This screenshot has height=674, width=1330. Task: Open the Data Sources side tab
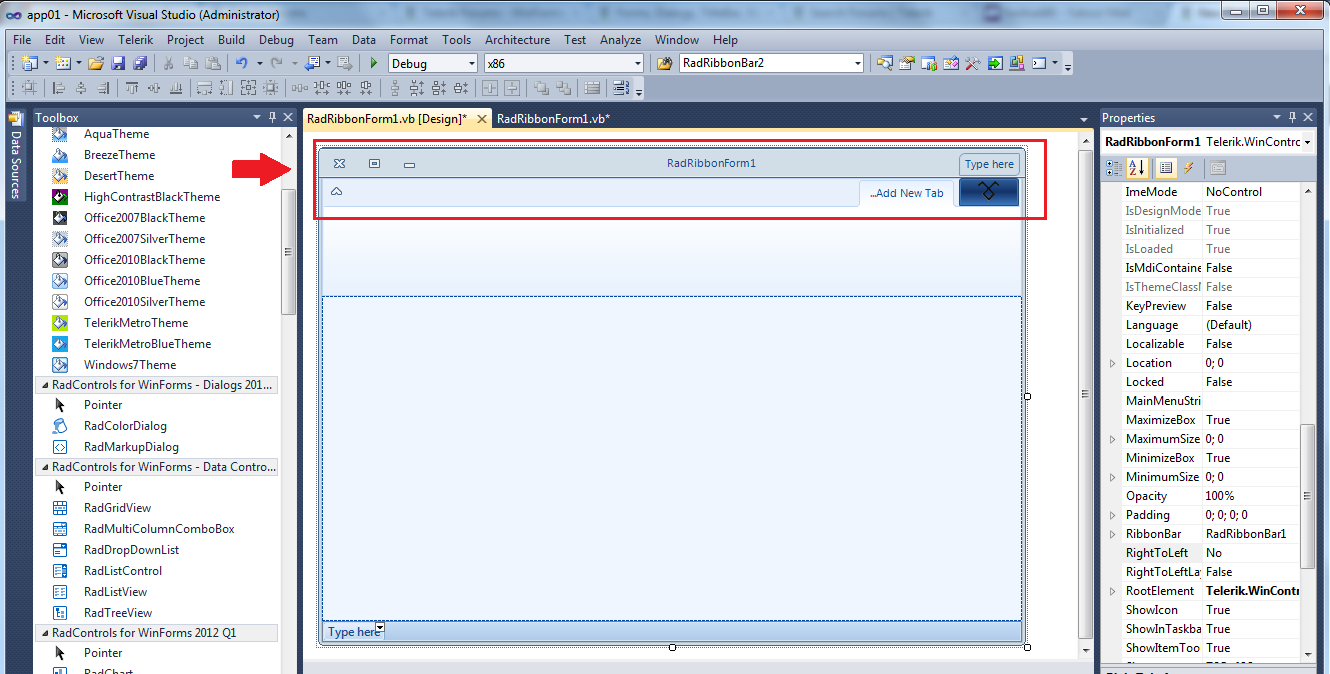point(15,155)
